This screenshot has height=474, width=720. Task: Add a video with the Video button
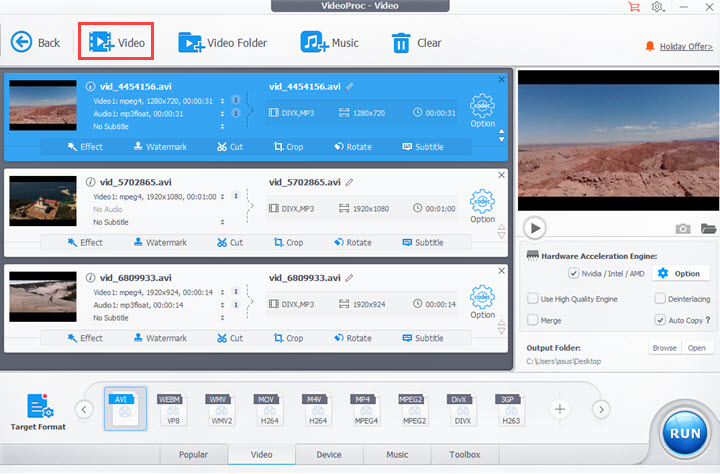[x=116, y=42]
